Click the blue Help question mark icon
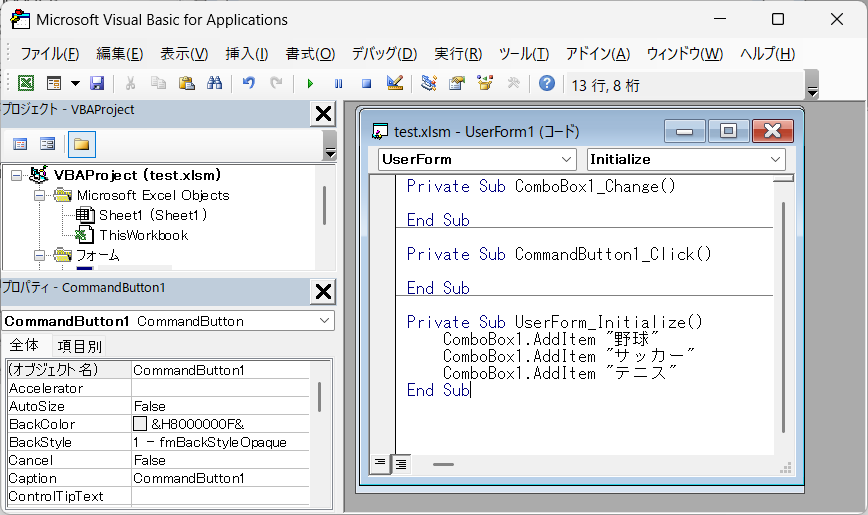Viewport: 868px width, 515px height. 547,84
